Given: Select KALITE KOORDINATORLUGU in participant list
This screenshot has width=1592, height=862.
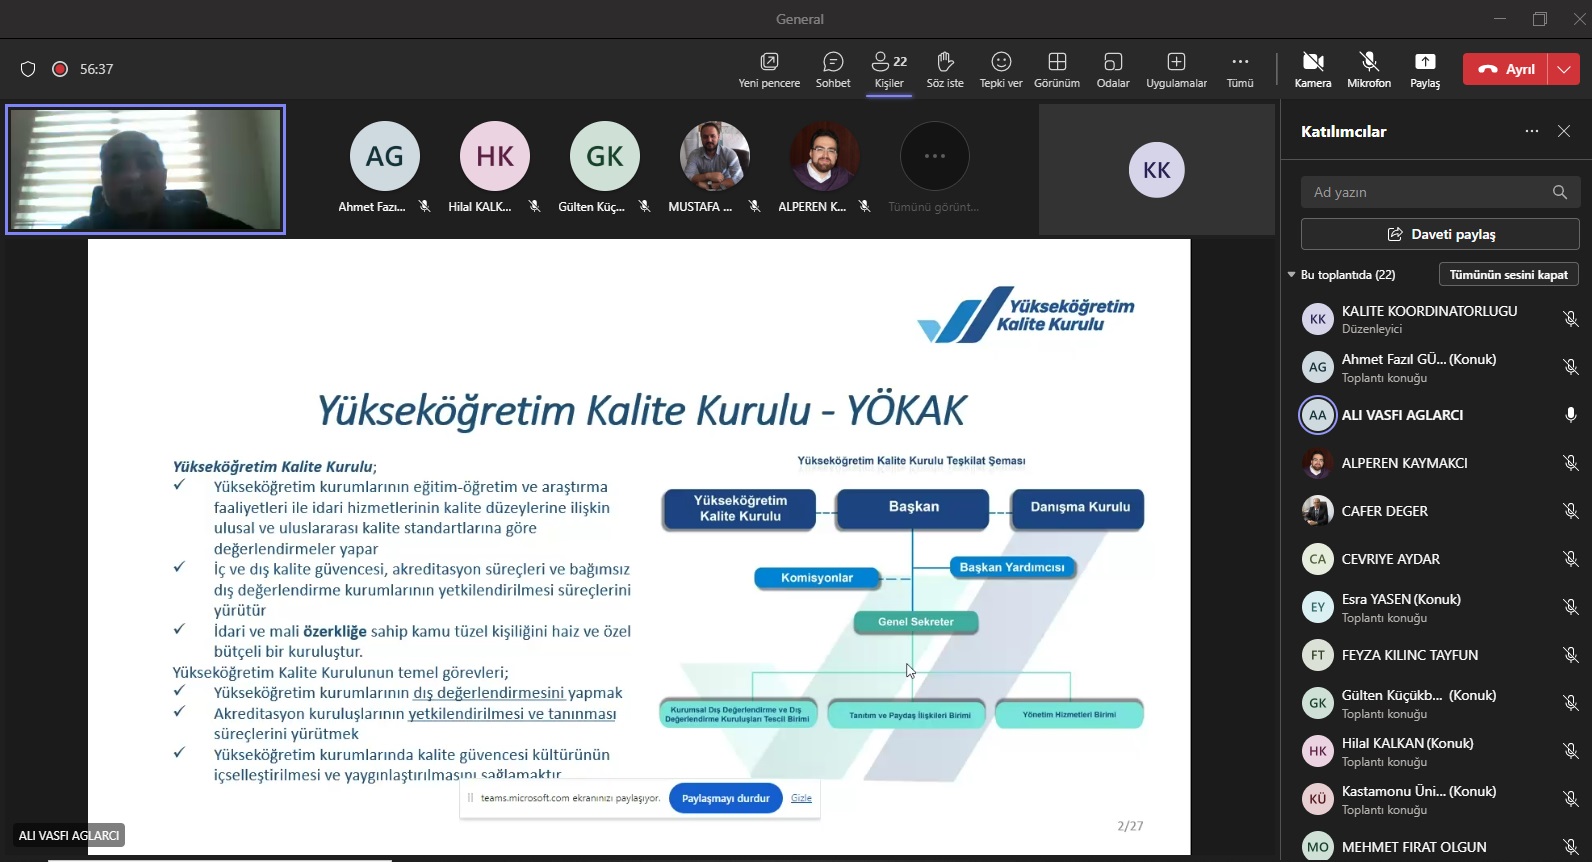Looking at the screenshot, I should 1440,319.
